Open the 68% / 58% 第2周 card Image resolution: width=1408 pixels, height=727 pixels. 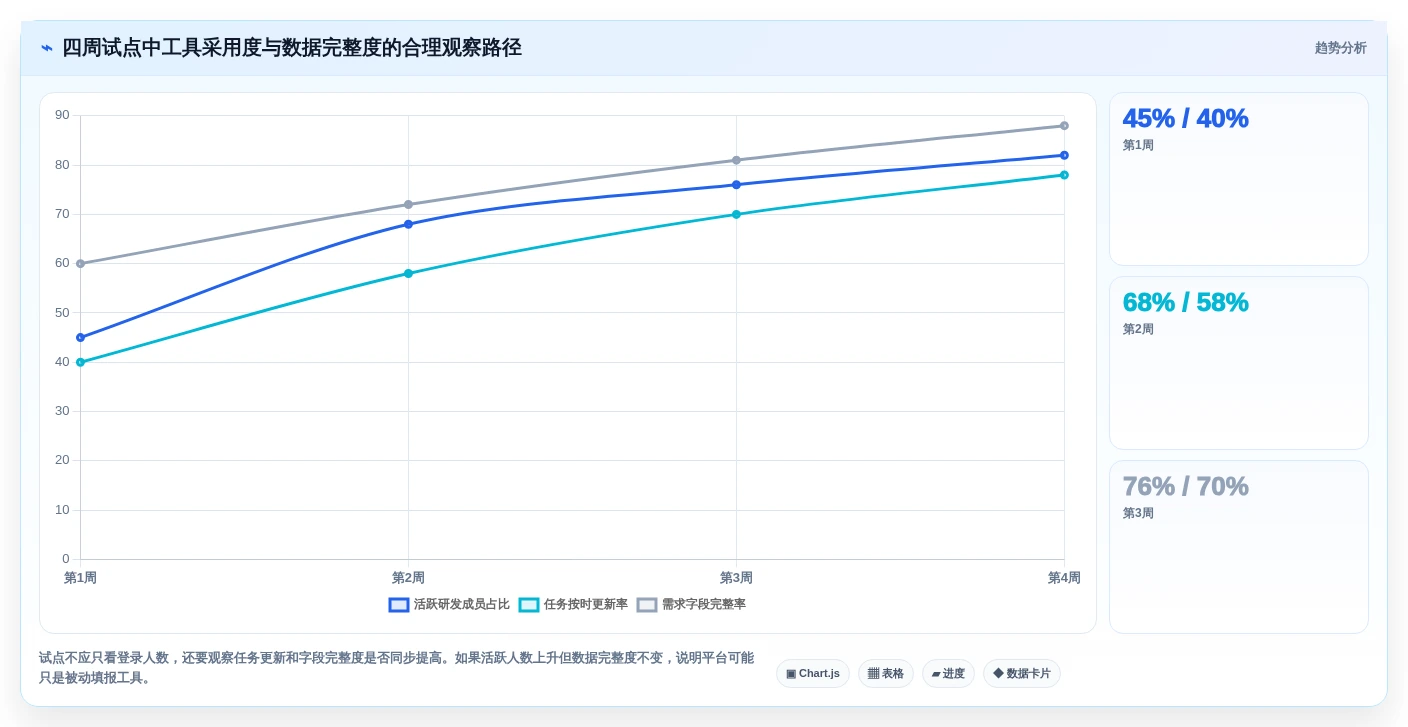coord(1239,363)
